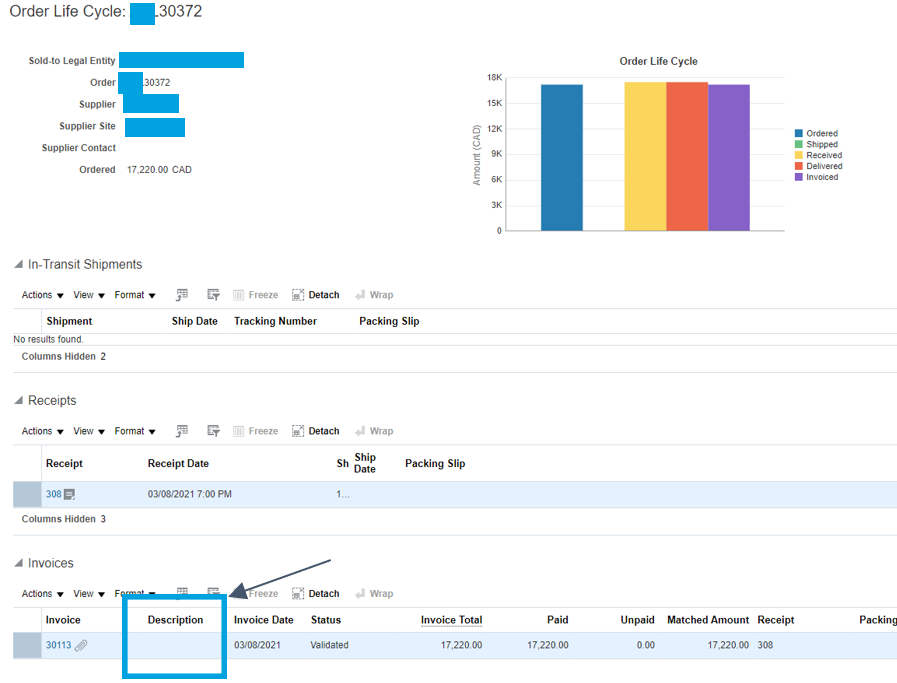
Task: Sort by the Invoice Total column header
Action: click(451, 620)
